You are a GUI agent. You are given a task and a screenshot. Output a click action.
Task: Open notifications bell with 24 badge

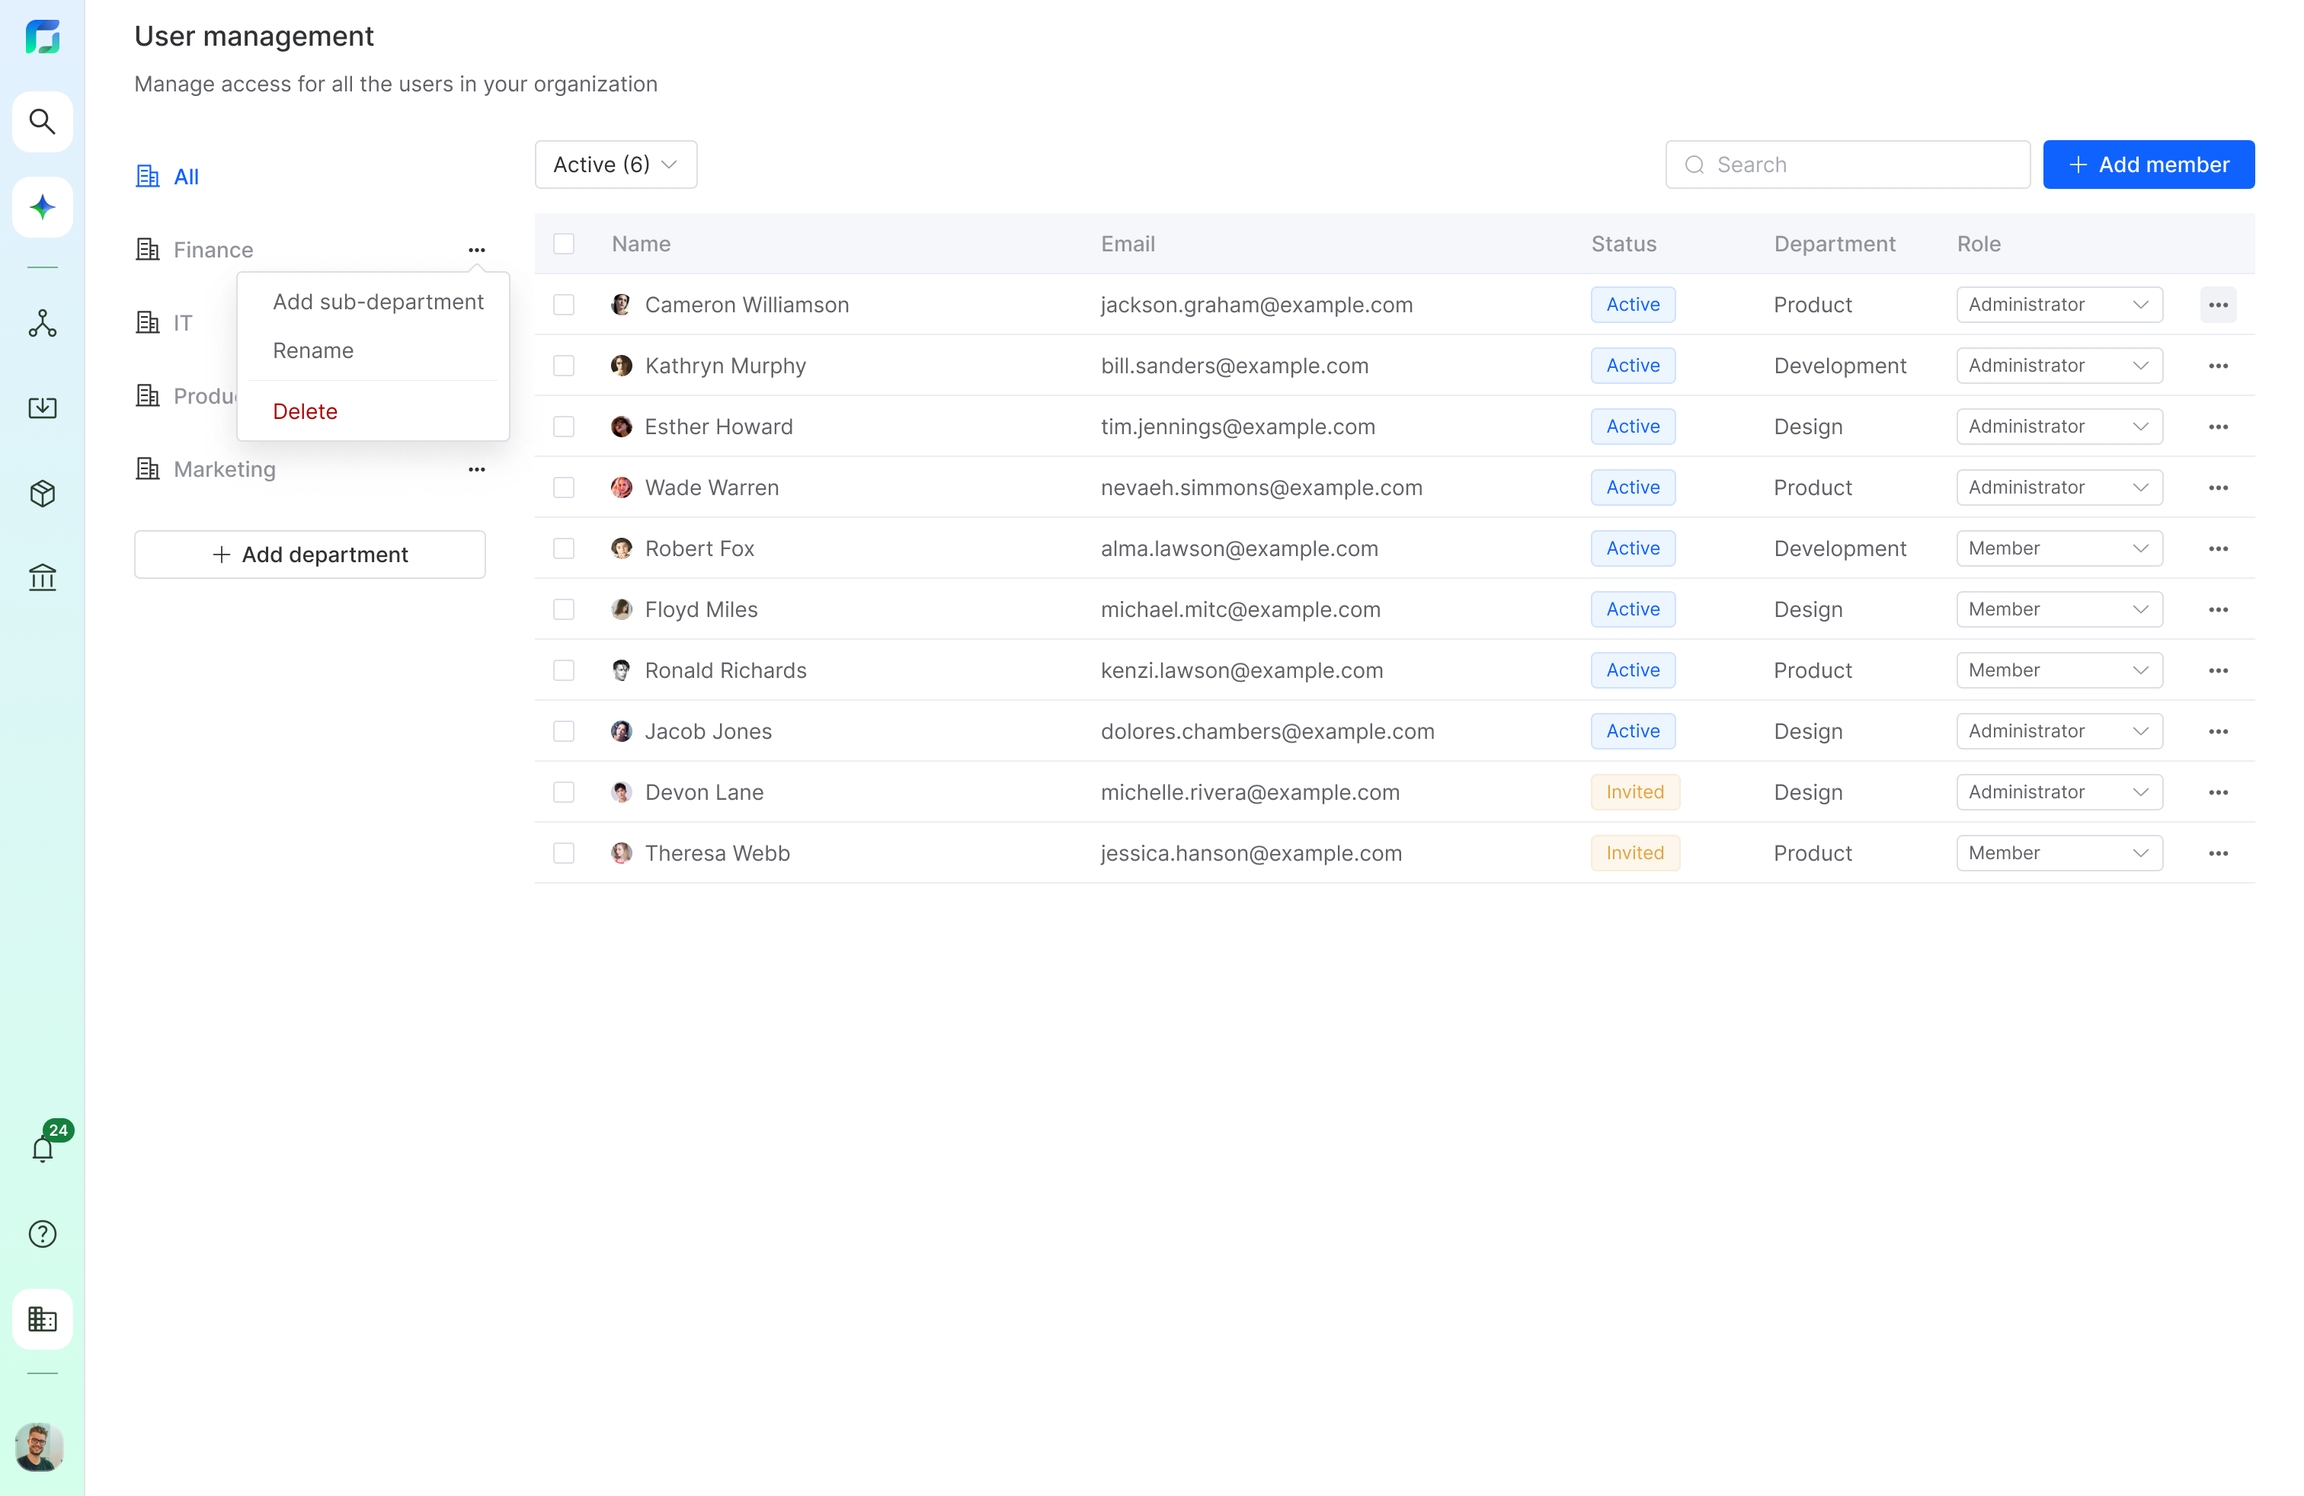click(x=42, y=1149)
